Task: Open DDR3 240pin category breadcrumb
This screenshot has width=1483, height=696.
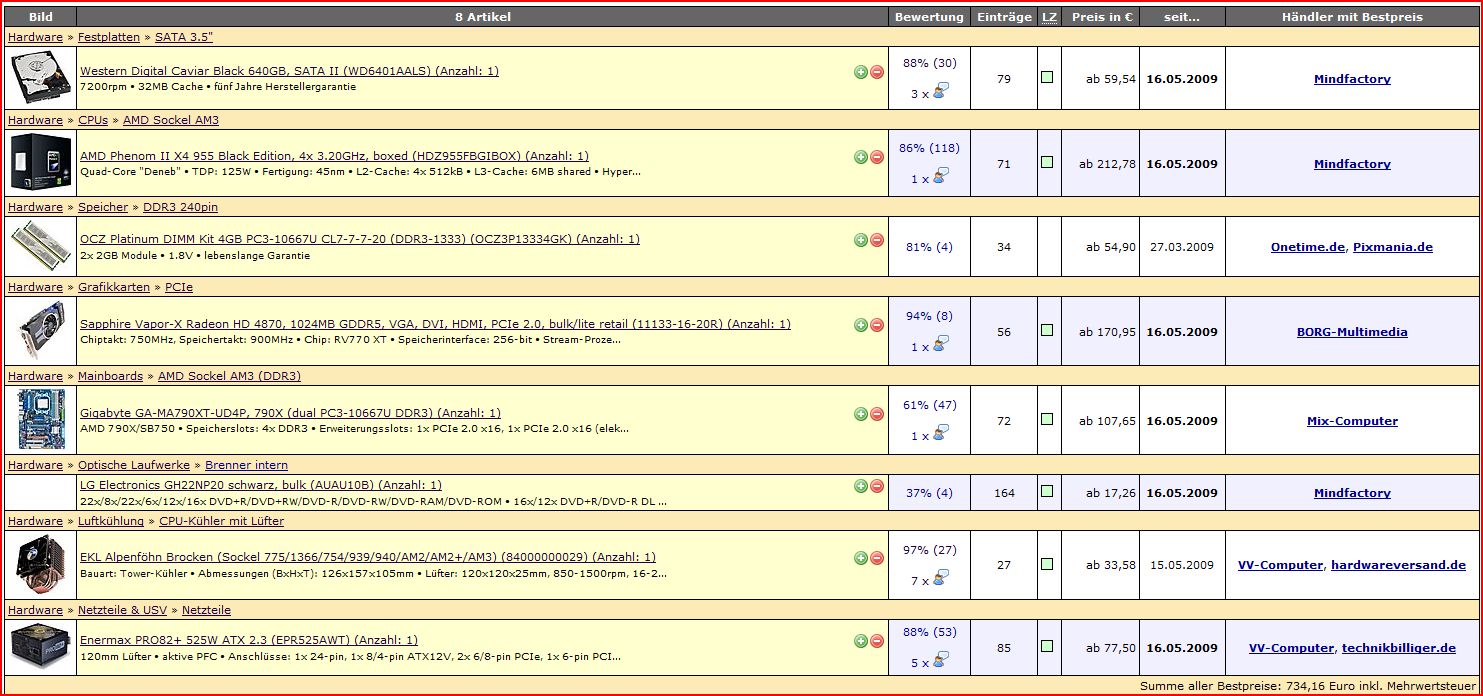Action: click(180, 207)
